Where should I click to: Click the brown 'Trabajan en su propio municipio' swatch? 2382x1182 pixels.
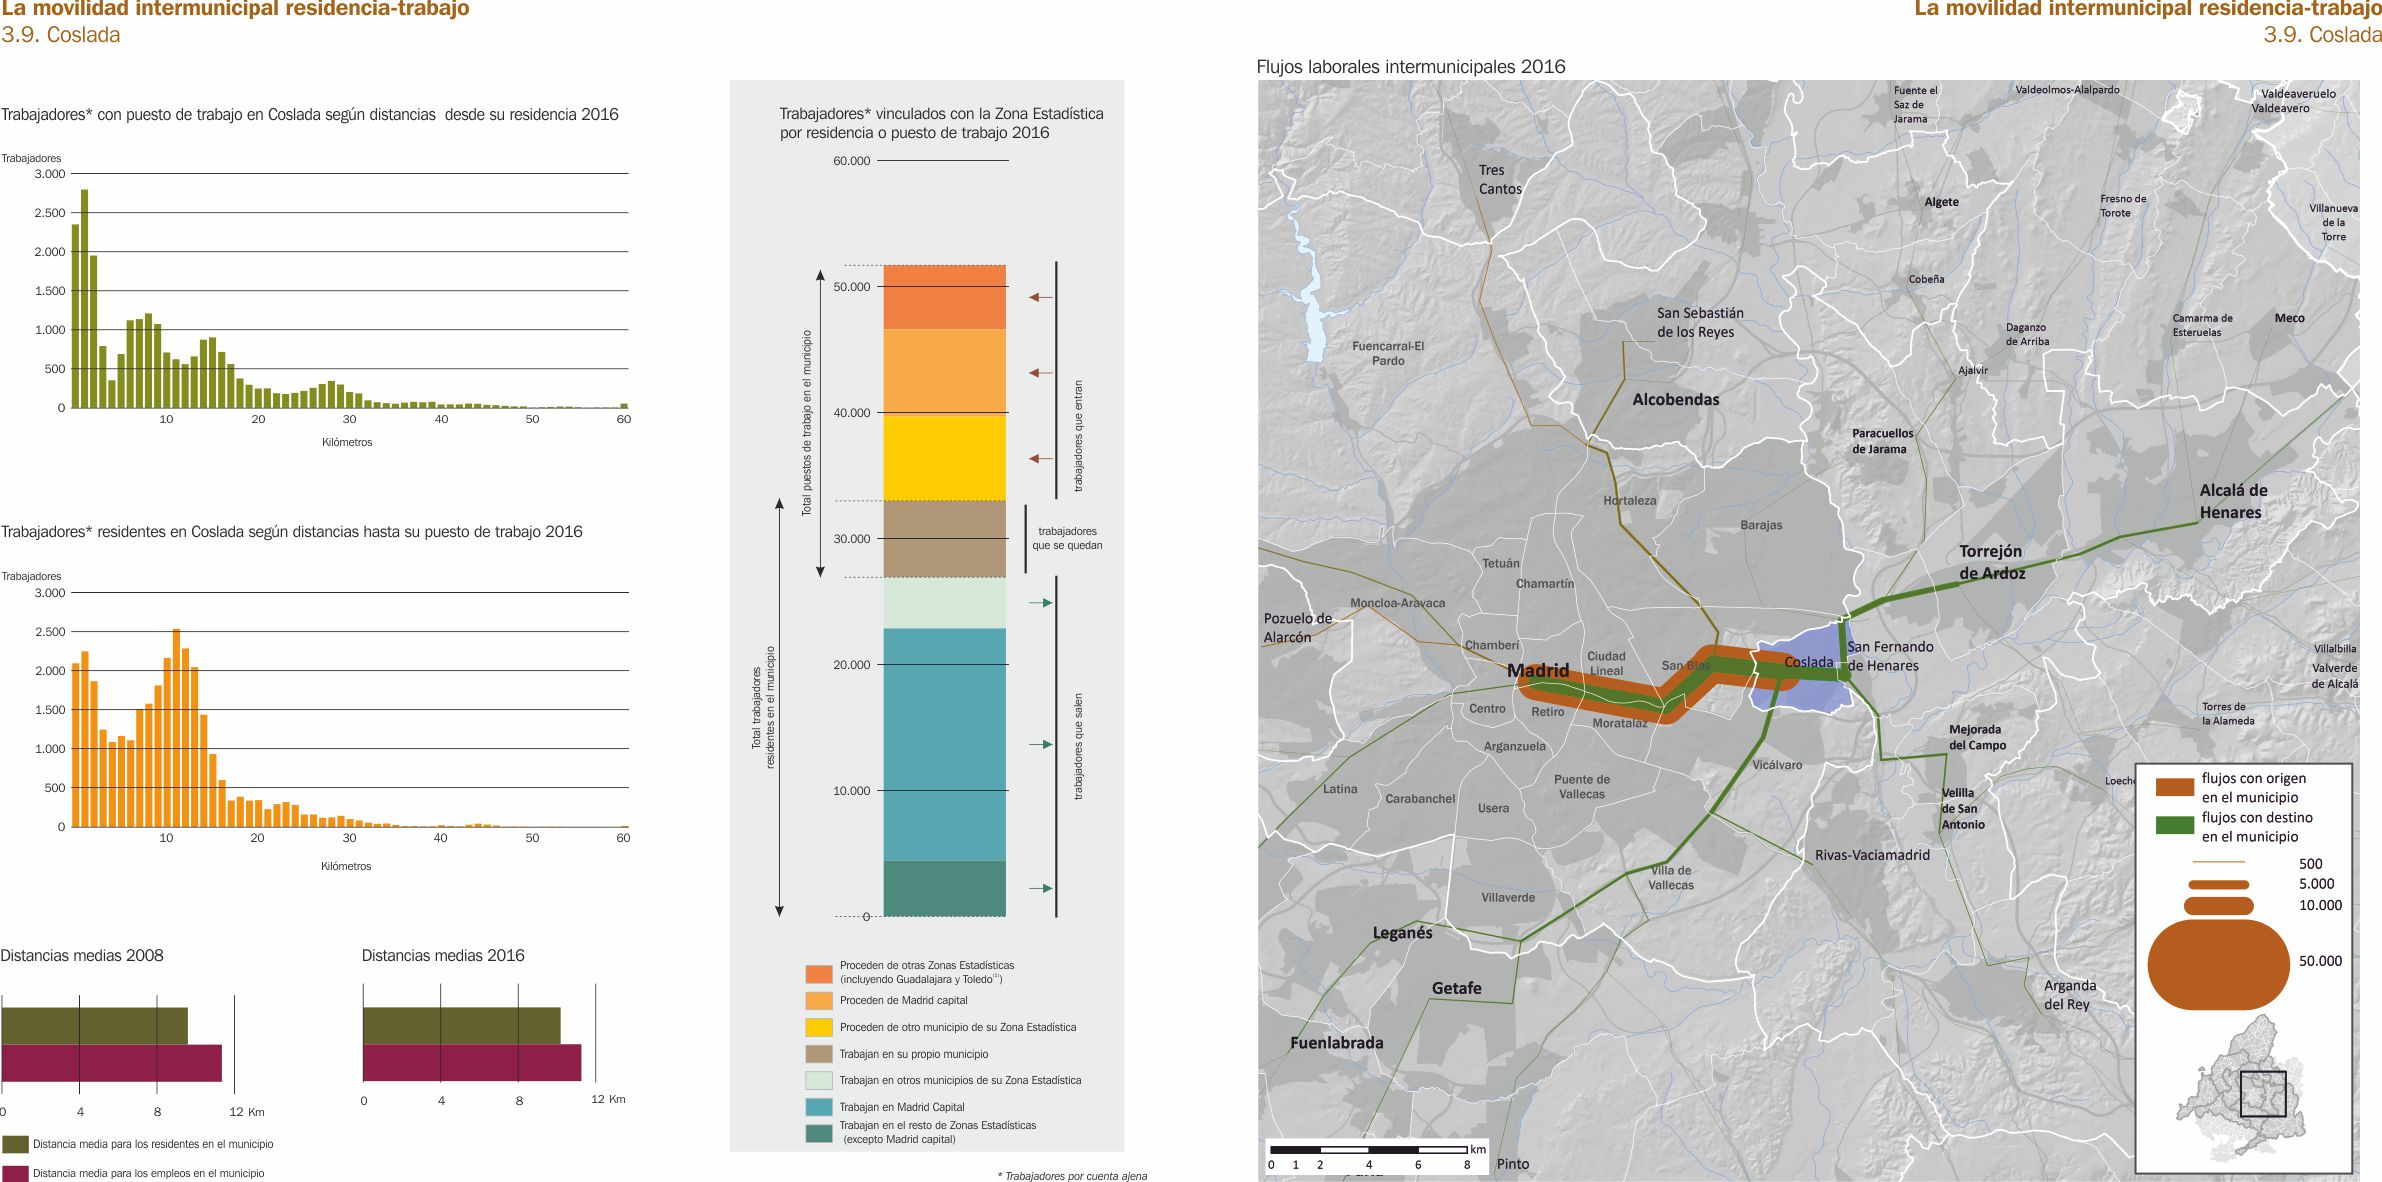pyautogui.click(x=818, y=1054)
